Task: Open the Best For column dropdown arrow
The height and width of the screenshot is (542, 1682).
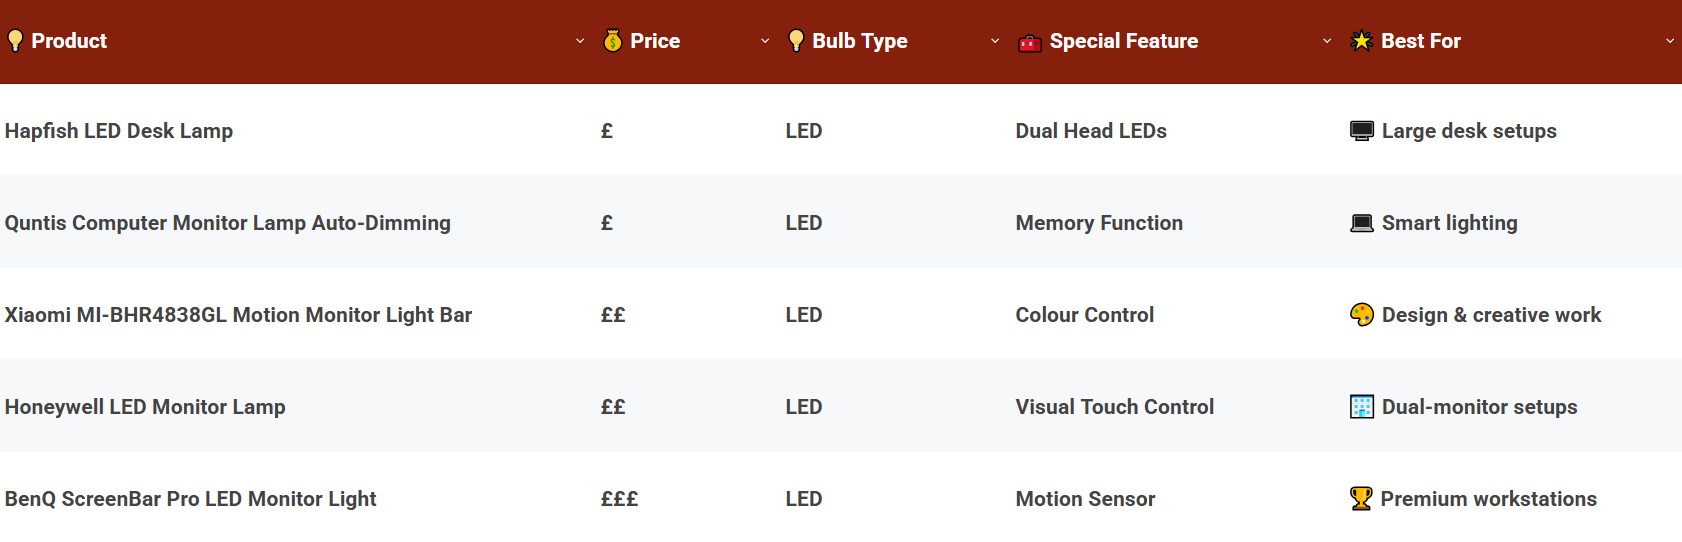Action: coord(1669,41)
